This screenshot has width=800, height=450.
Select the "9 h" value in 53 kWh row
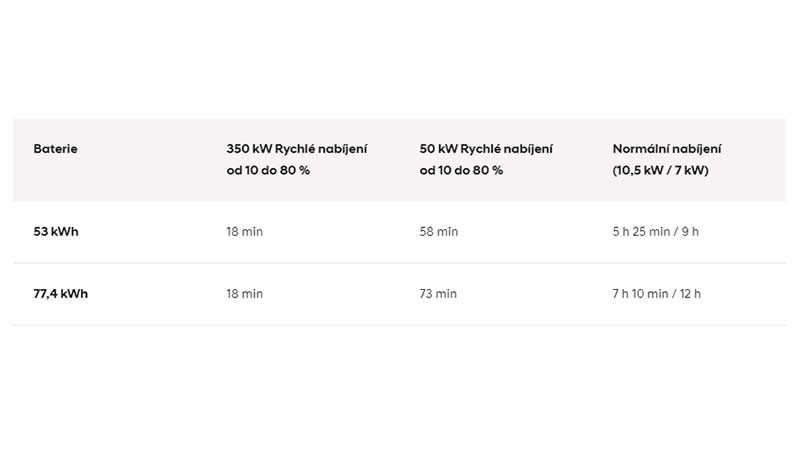(x=690, y=232)
